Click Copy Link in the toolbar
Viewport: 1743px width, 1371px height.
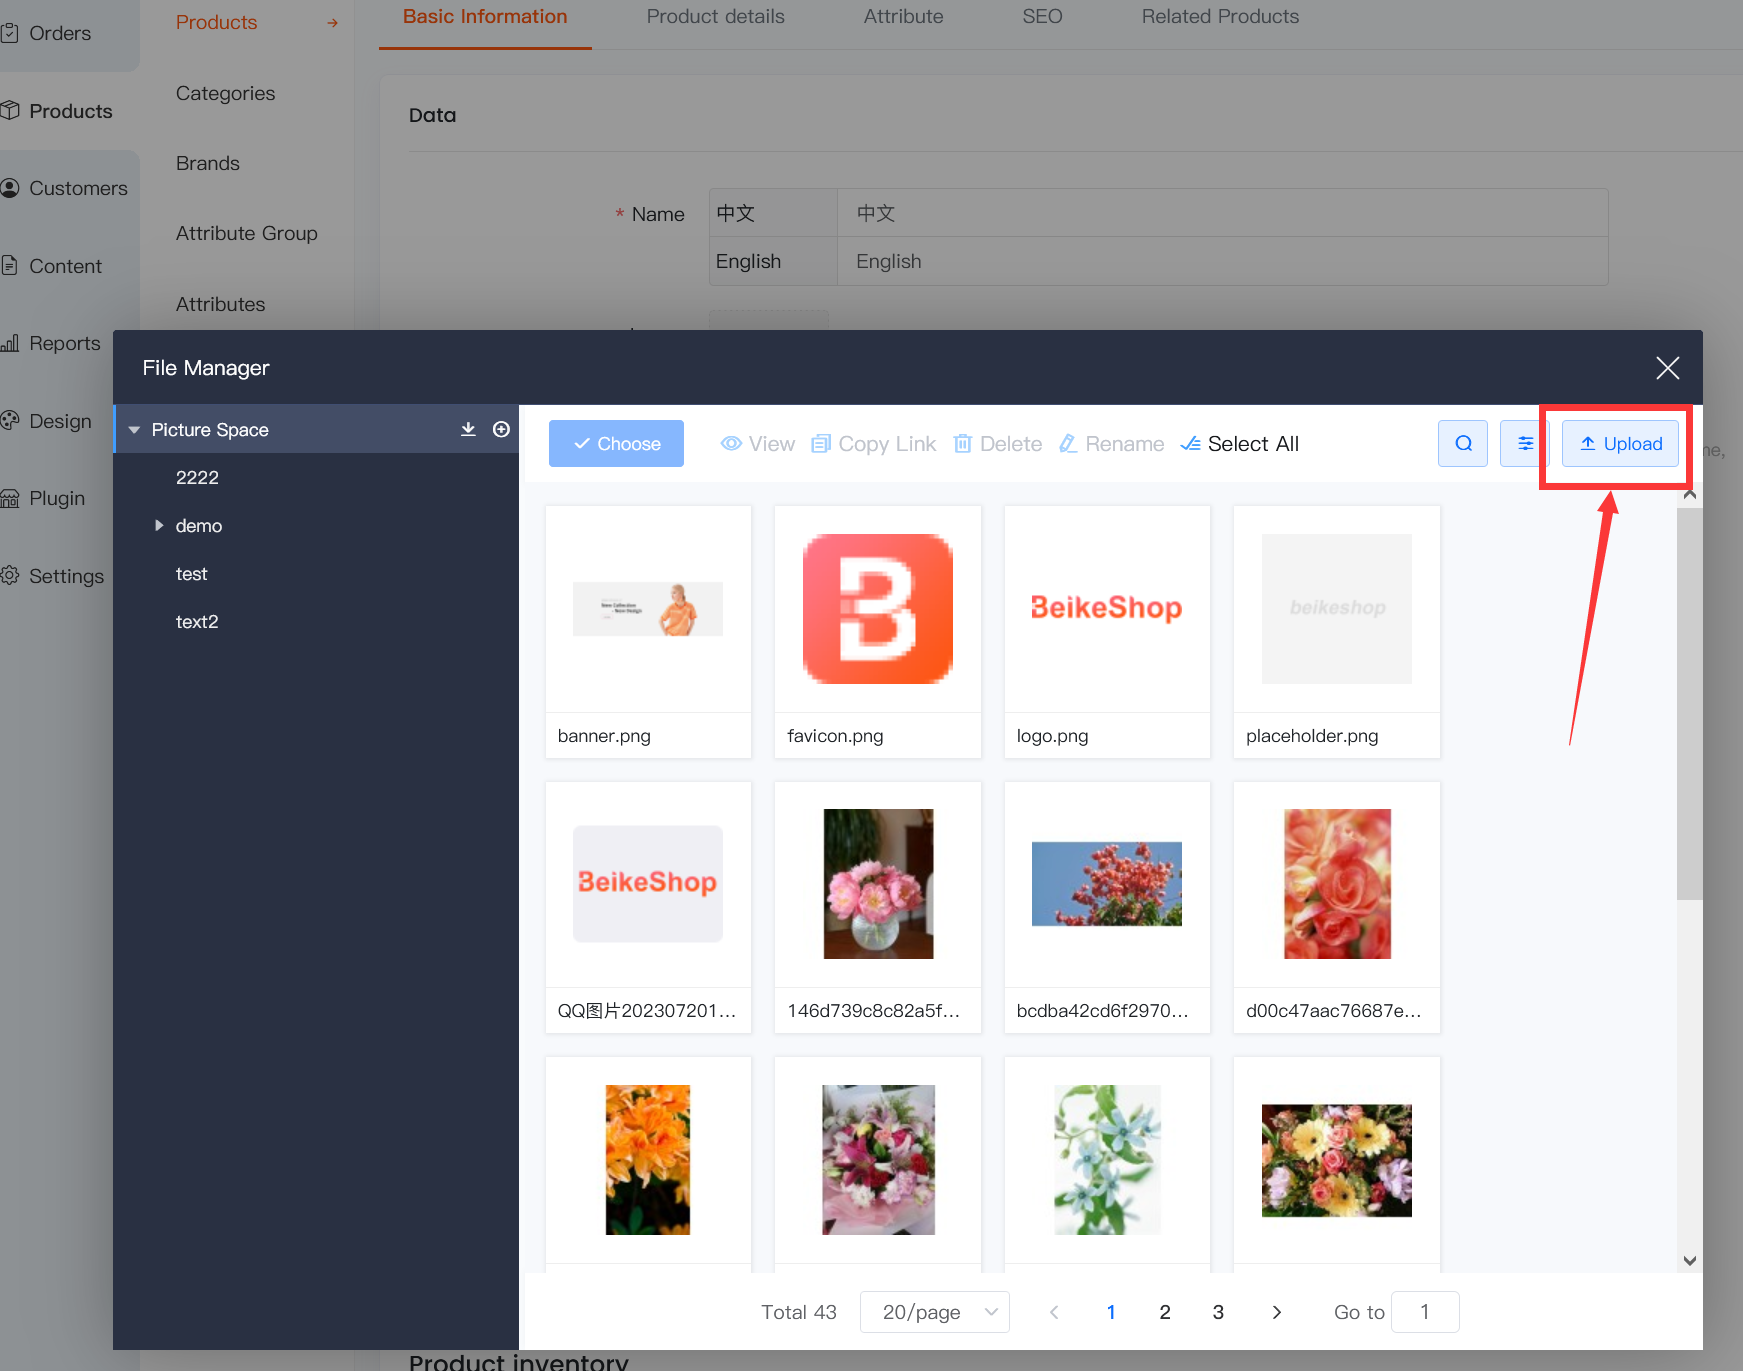(874, 444)
